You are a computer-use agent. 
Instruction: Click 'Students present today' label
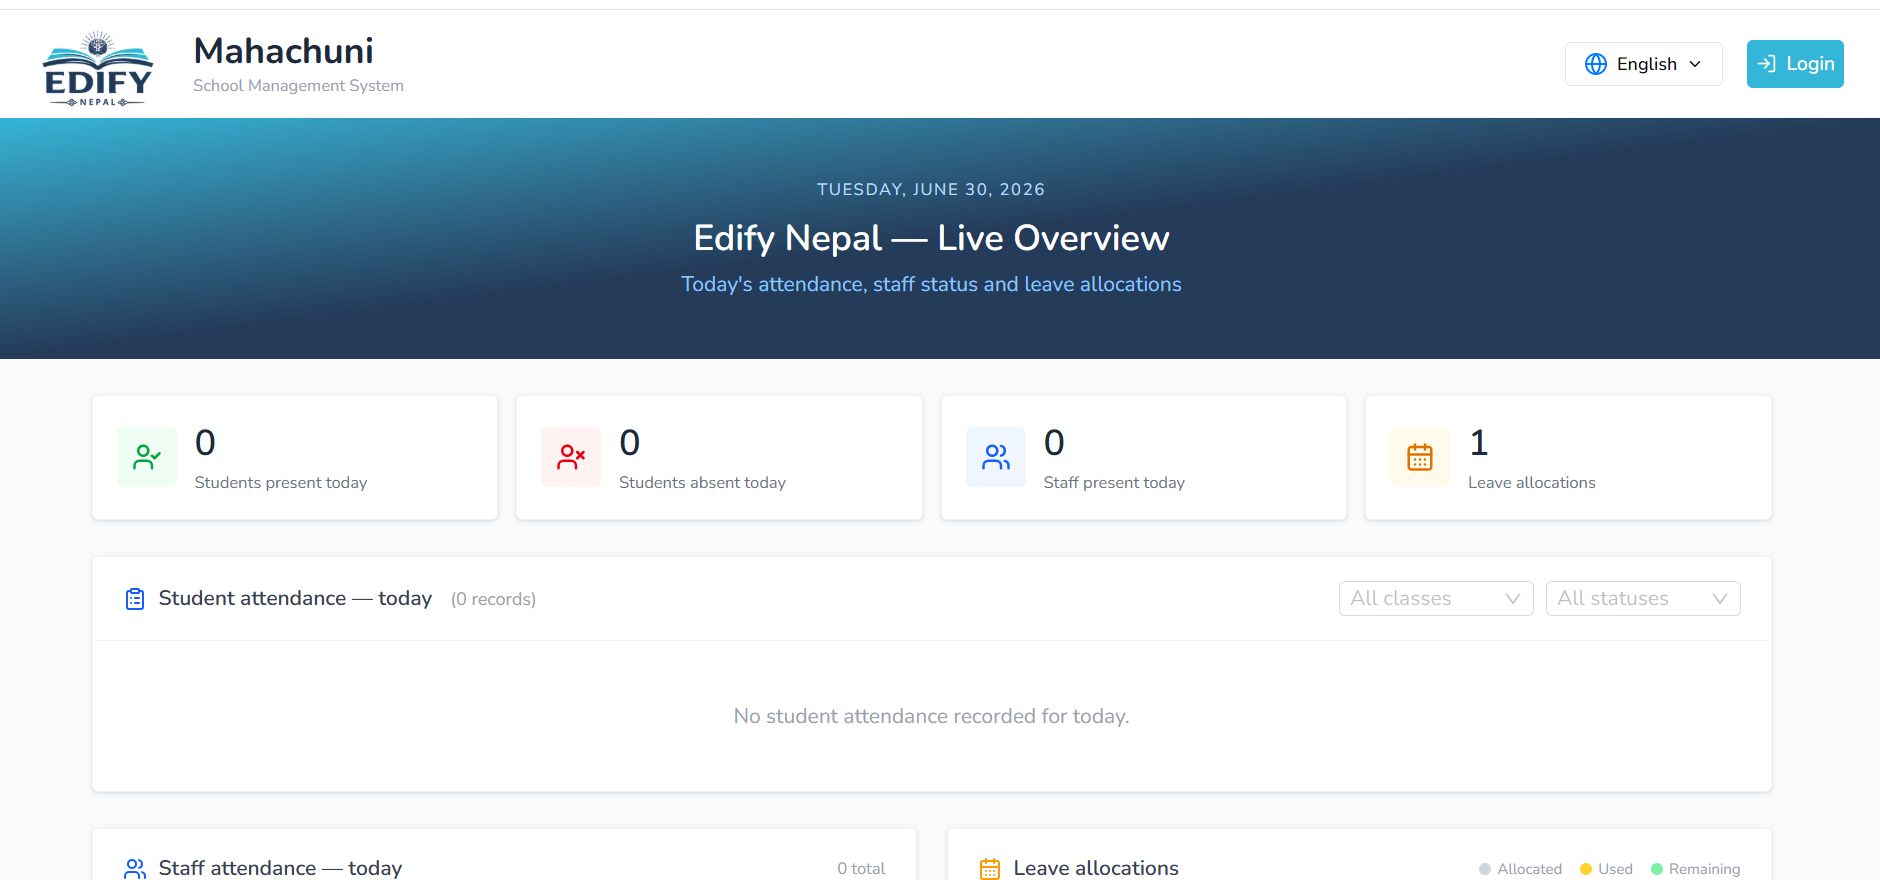(x=281, y=482)
